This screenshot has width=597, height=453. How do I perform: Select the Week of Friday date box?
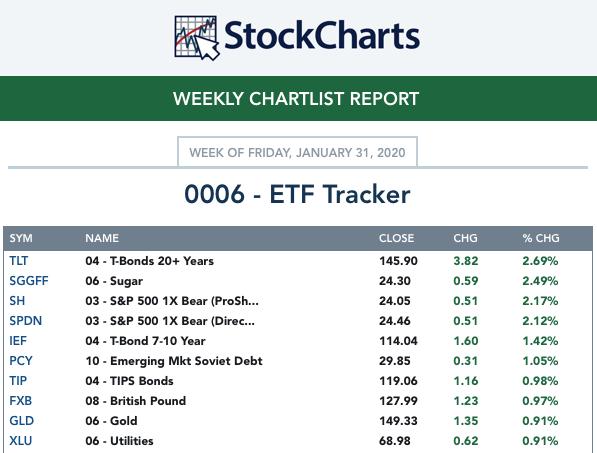(297, 152)
